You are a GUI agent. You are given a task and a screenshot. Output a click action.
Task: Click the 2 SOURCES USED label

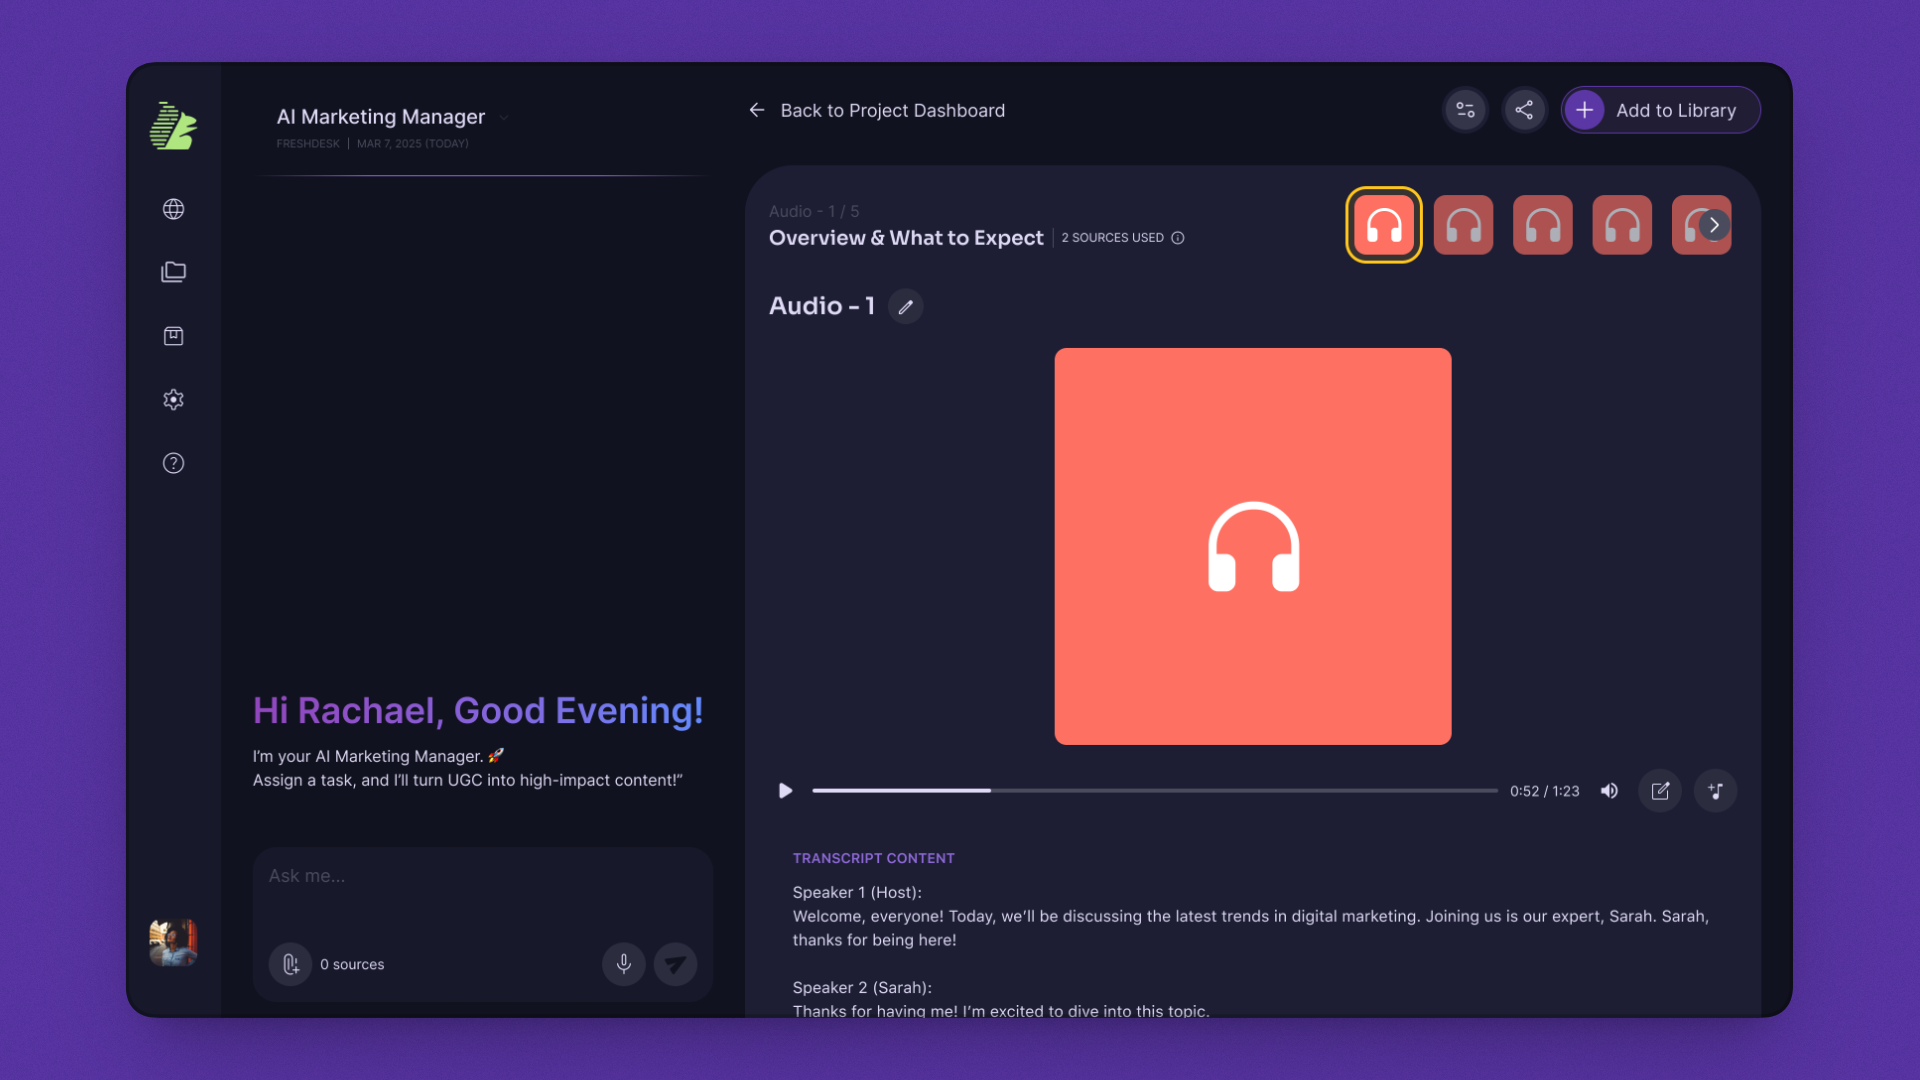1112,238
